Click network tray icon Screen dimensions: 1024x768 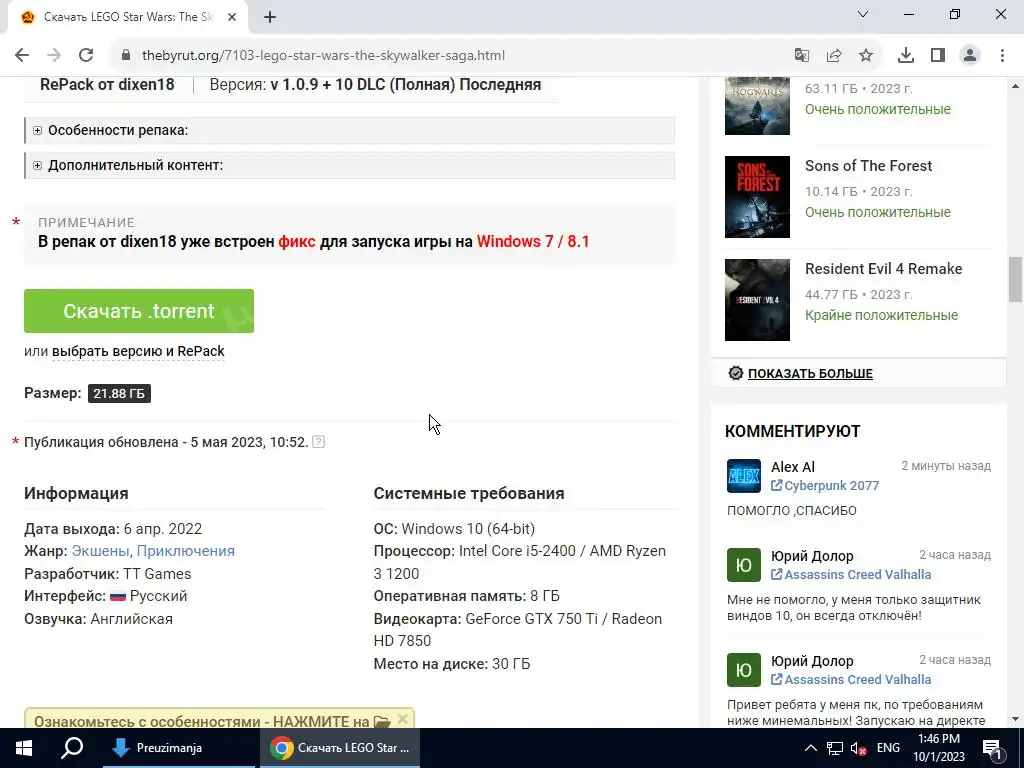(x=835, y=748)
